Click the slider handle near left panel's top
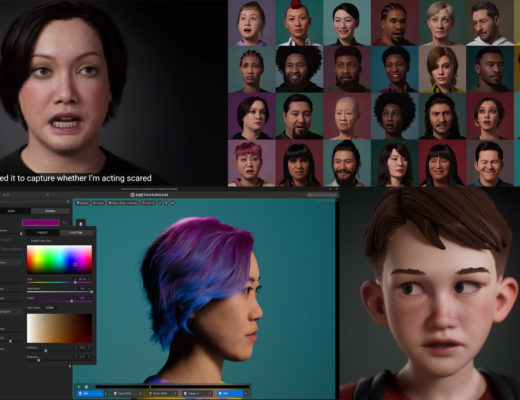 click(21, 234)
